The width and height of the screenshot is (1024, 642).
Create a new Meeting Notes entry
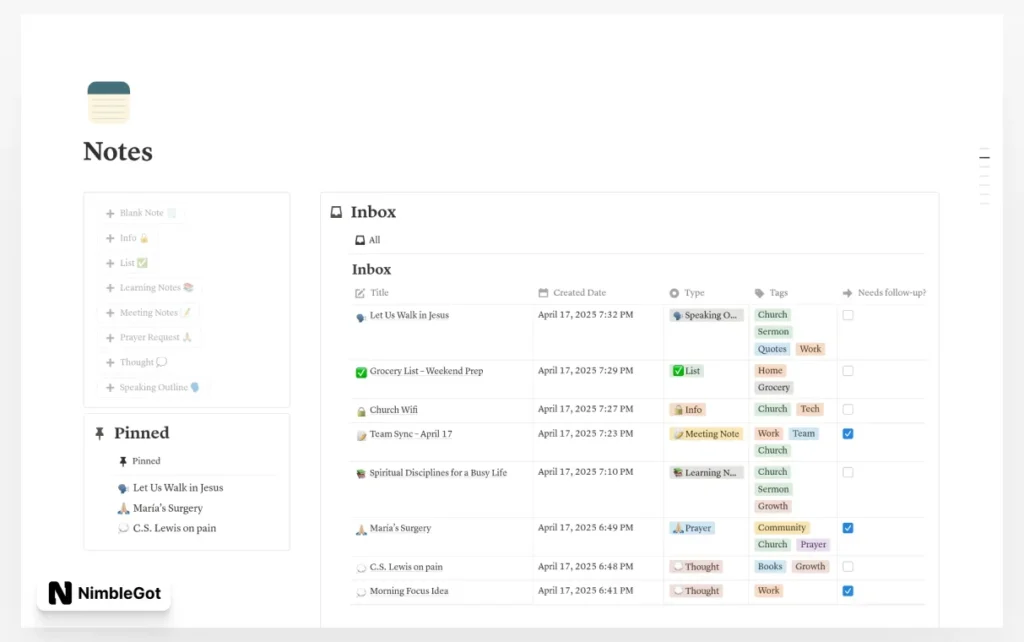pyautogui.click(x=148, y=313)
